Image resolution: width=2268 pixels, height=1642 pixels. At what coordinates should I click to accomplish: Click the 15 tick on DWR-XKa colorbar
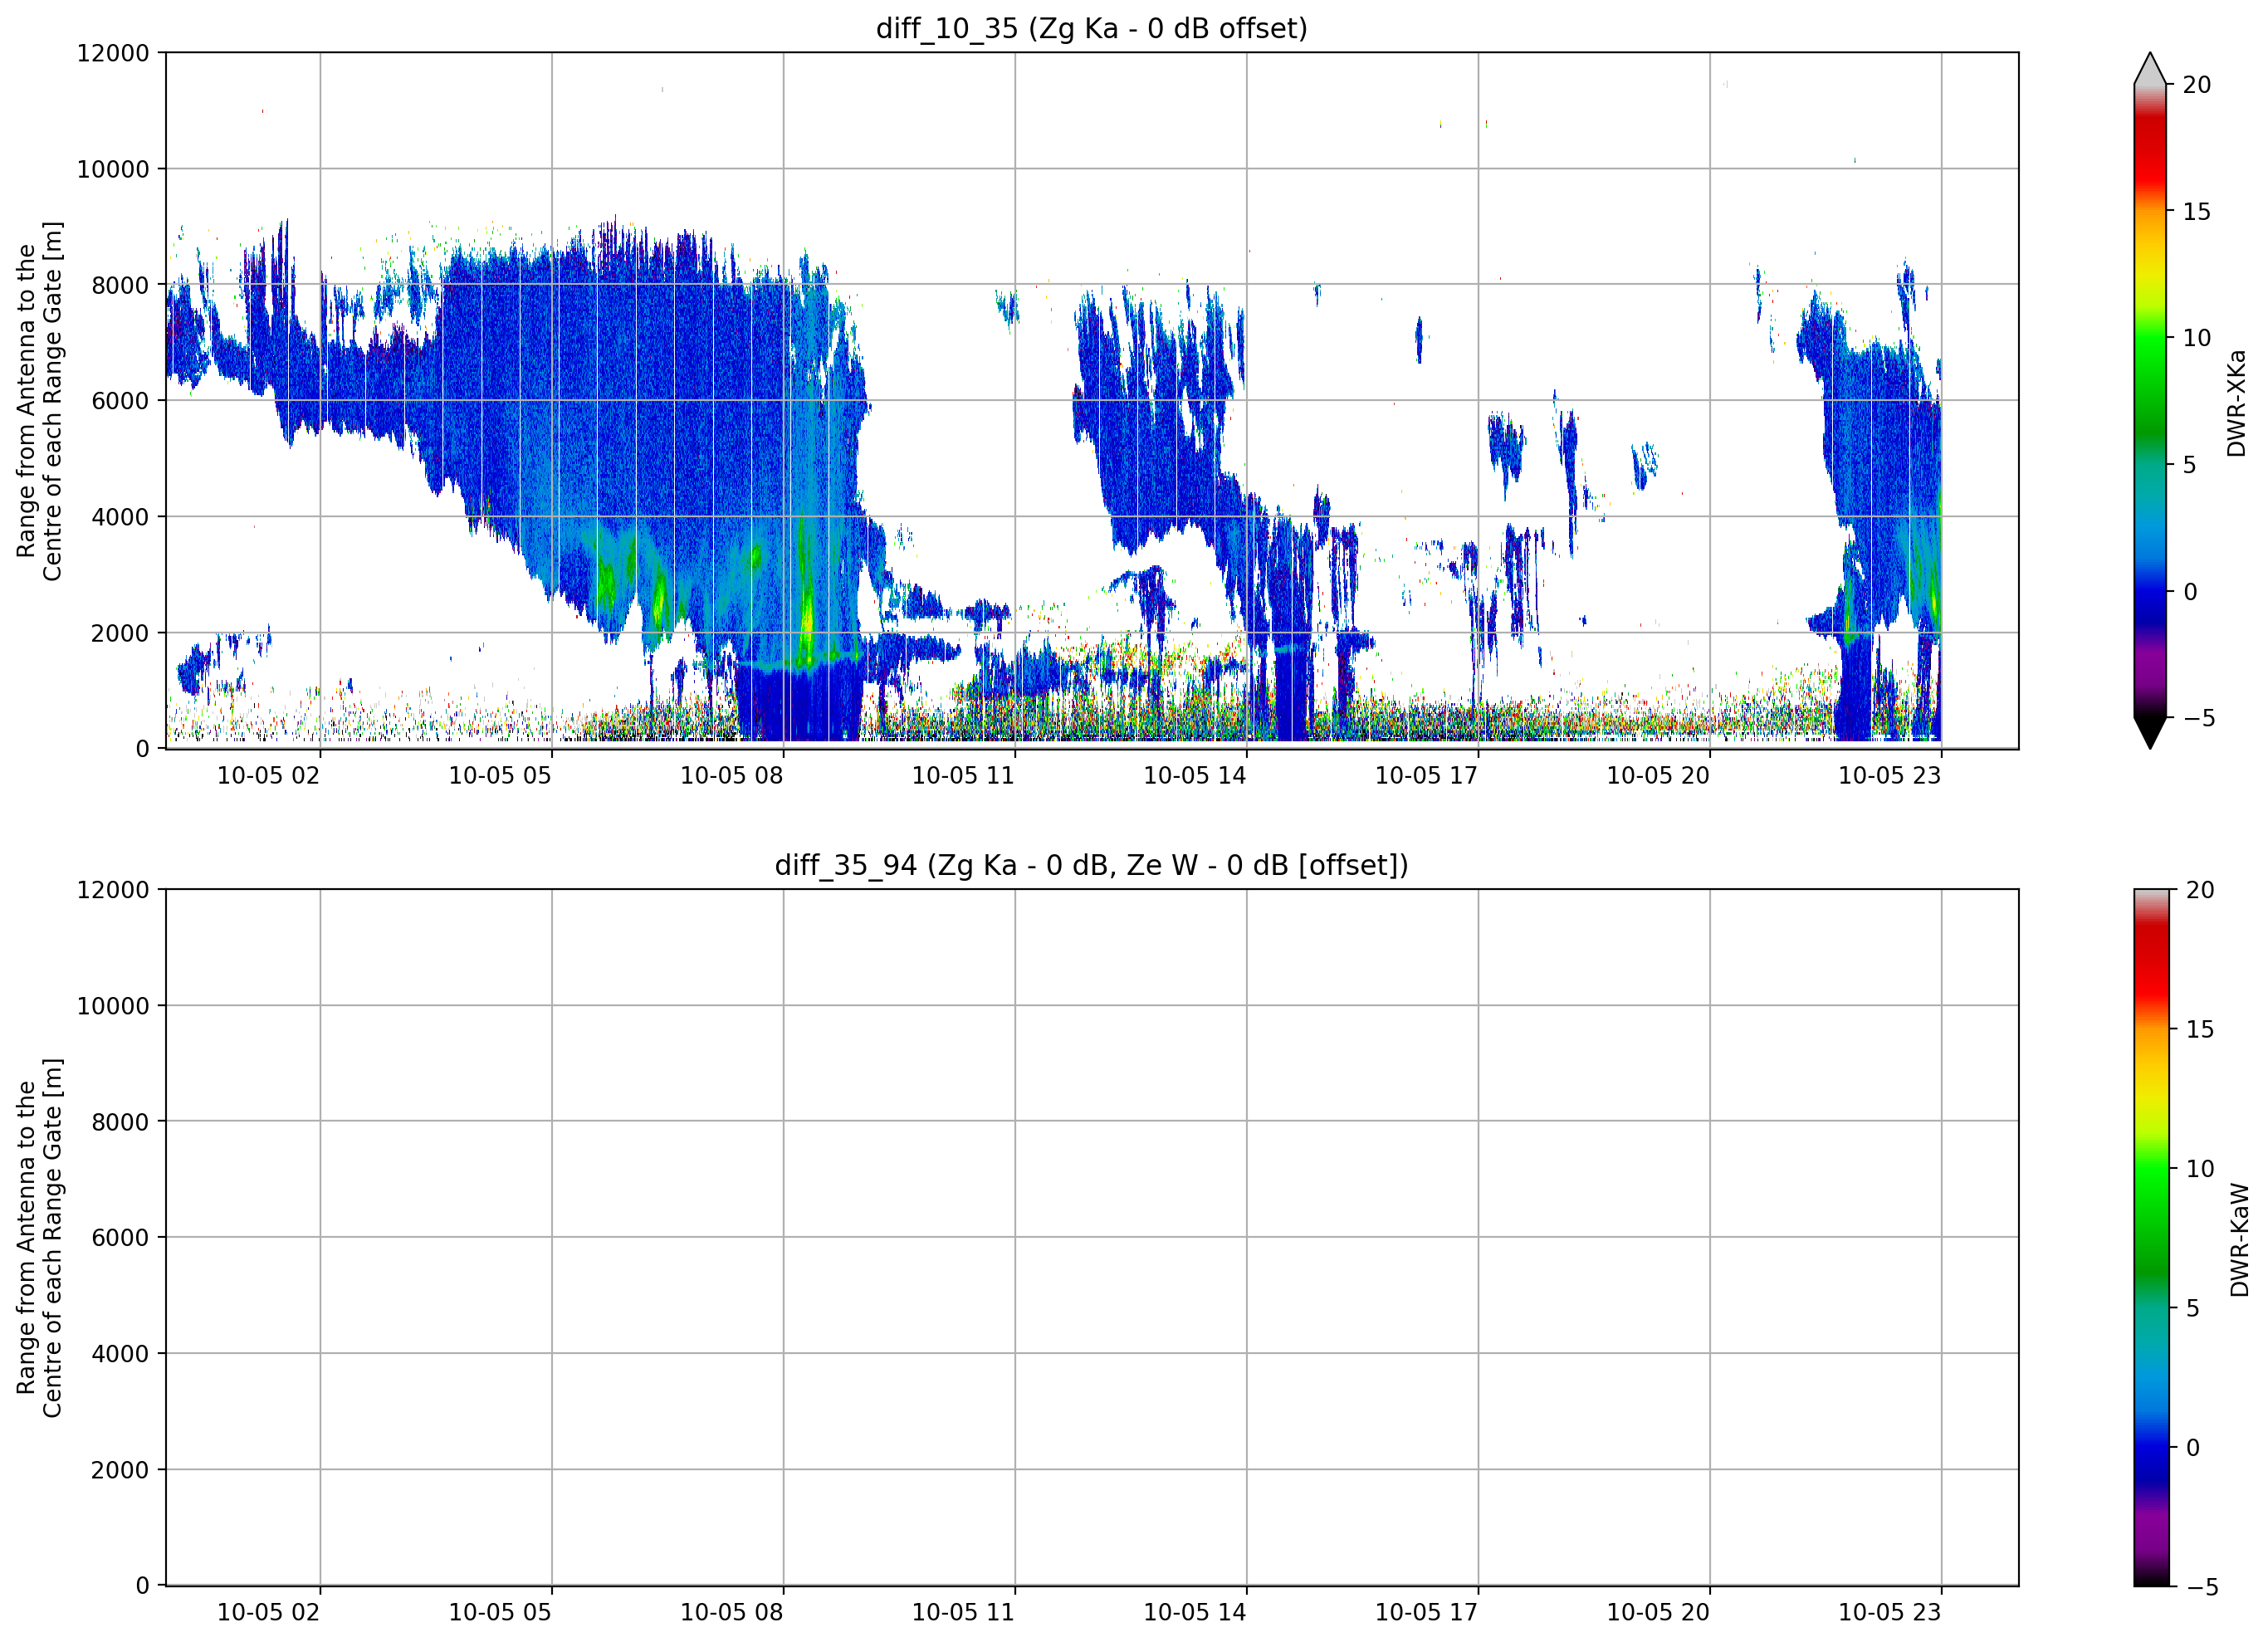point(2196,212)
